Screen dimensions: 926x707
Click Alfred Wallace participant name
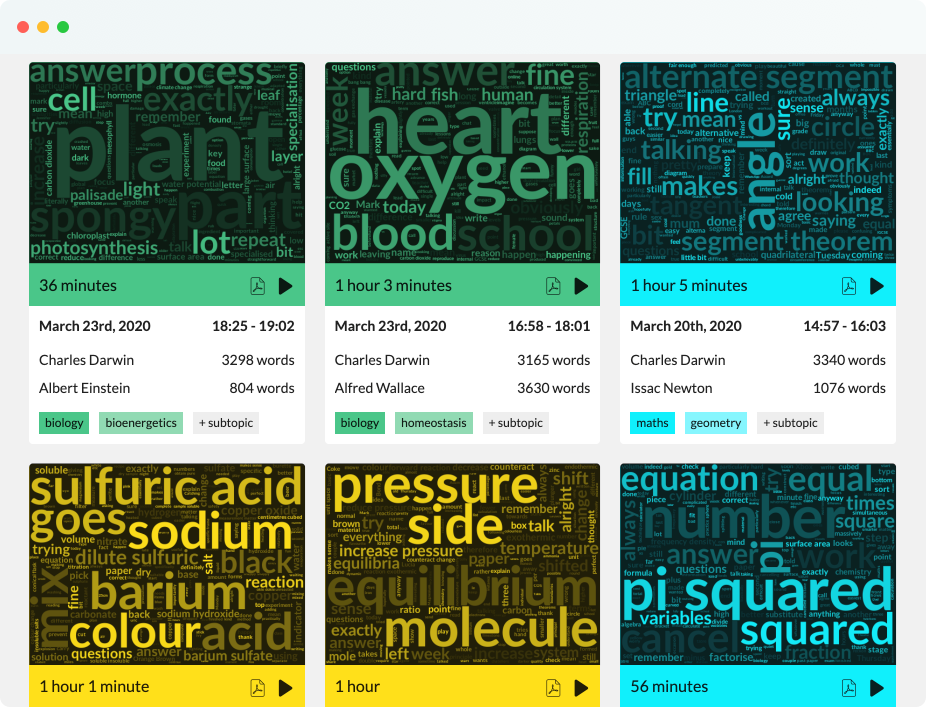380,388
